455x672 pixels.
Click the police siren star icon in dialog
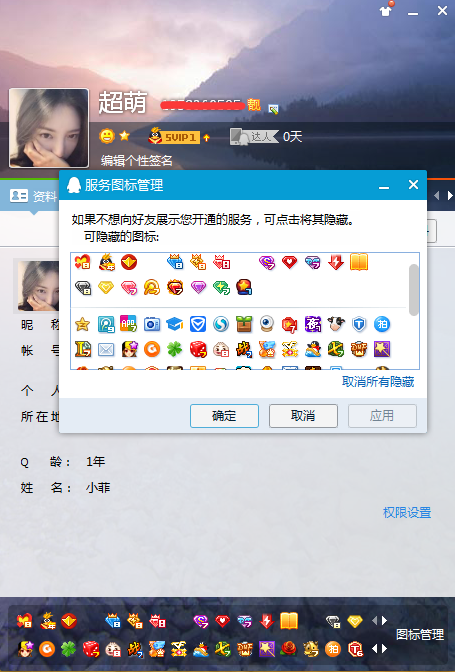[244, 287]
